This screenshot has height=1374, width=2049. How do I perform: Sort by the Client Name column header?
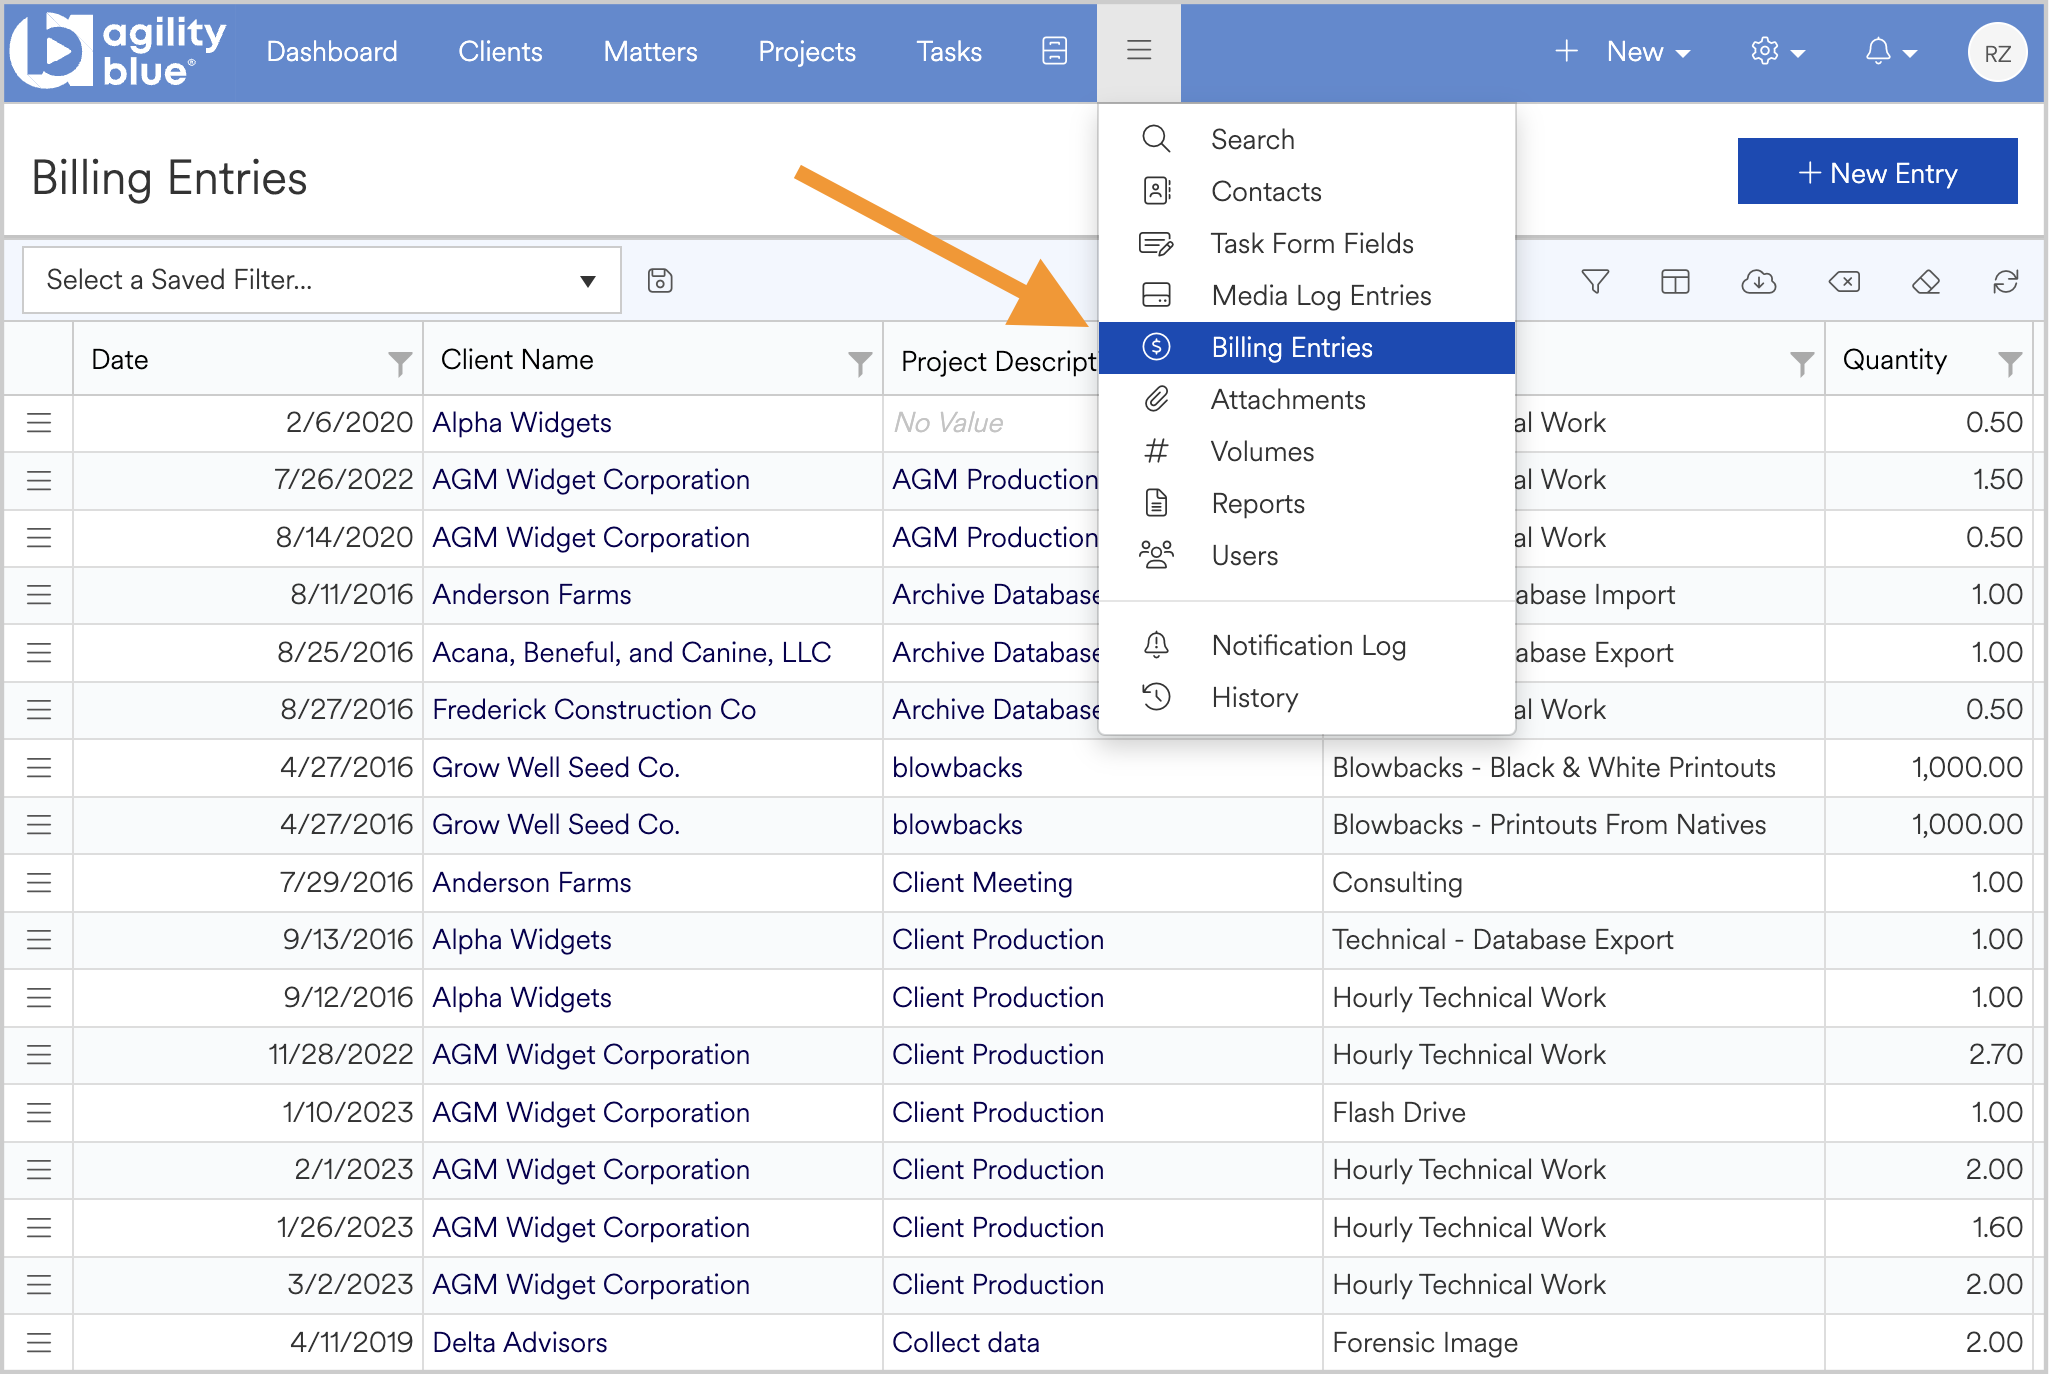pyautogui.click(x=517, y=361)
